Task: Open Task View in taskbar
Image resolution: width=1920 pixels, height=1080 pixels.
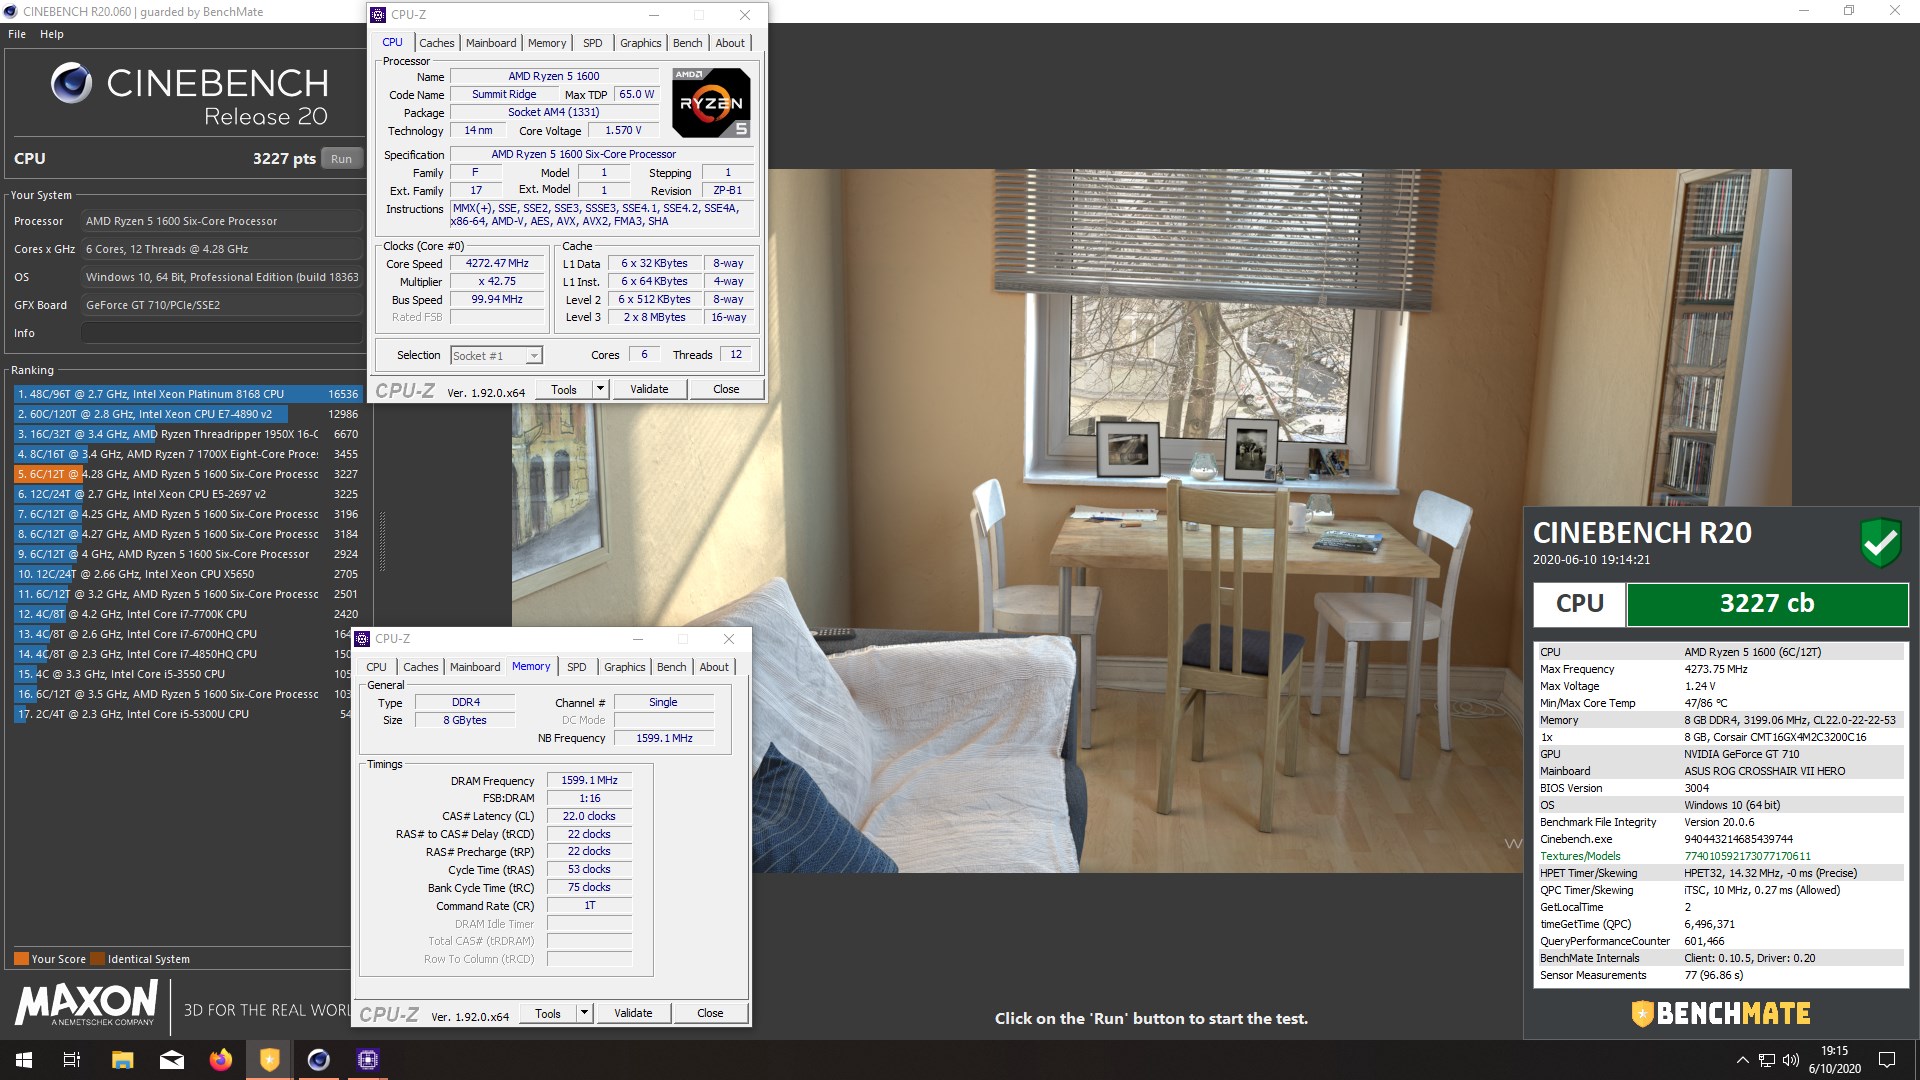Action: [x=72, y=1060]
